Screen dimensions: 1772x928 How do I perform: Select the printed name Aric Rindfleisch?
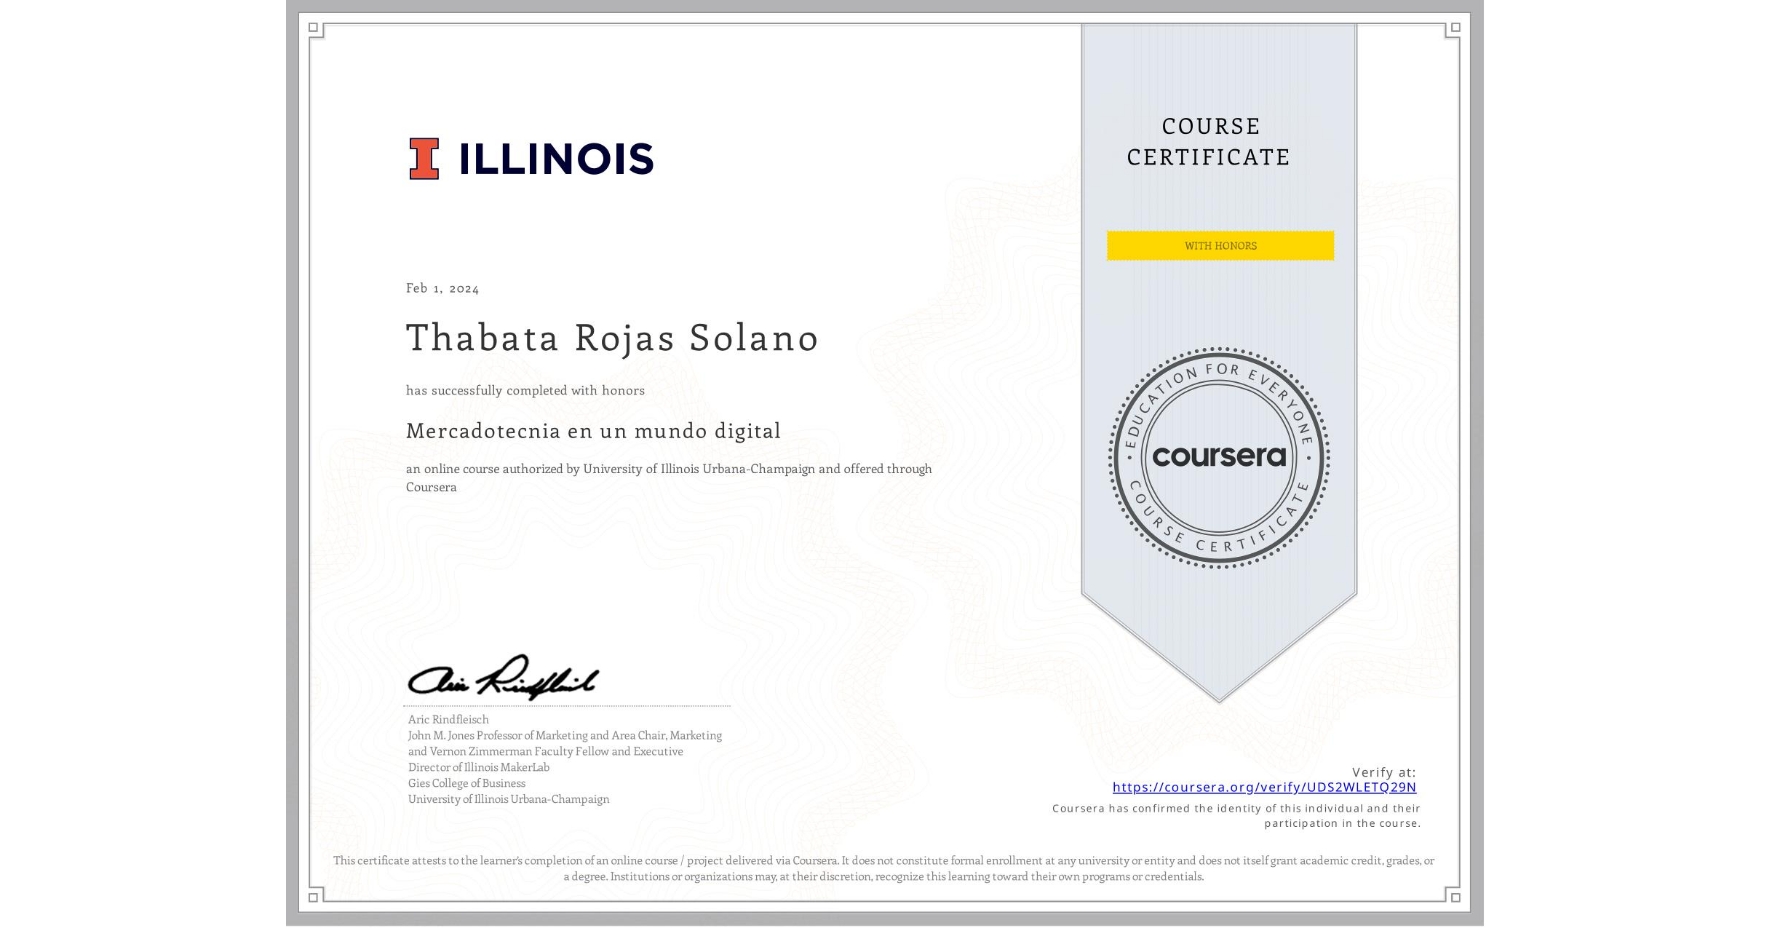[448, 719]
